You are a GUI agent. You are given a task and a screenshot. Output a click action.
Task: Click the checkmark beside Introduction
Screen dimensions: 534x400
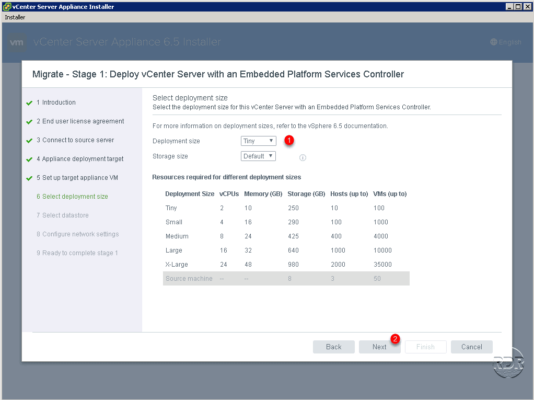(x=29, y=103)
